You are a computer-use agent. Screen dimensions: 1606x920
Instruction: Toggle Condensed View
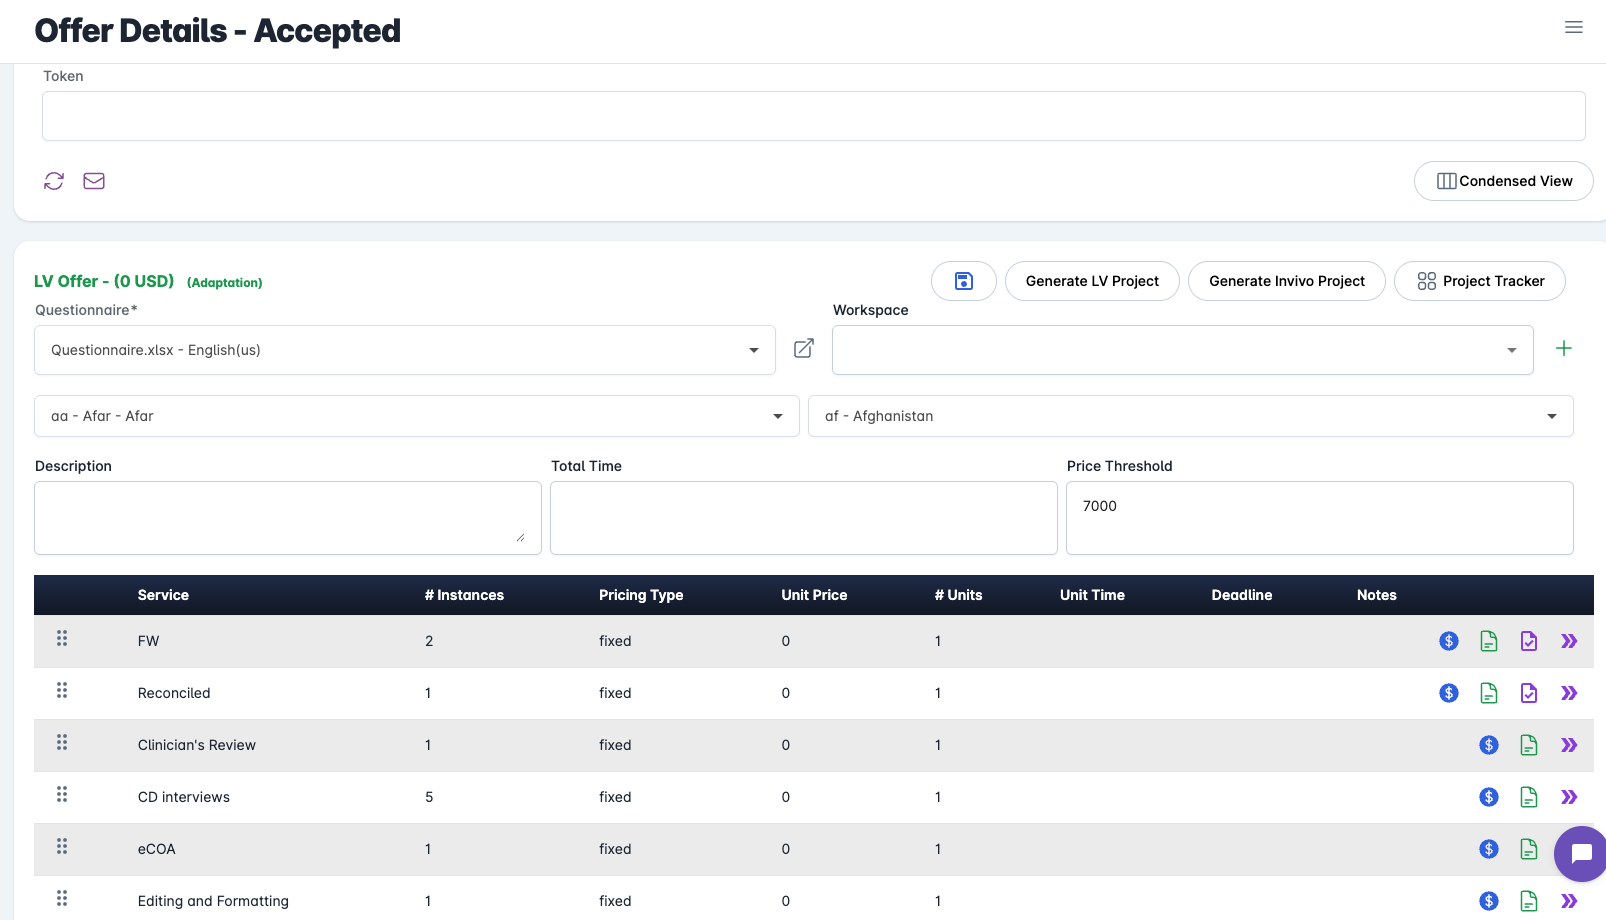pos(1503,181)
